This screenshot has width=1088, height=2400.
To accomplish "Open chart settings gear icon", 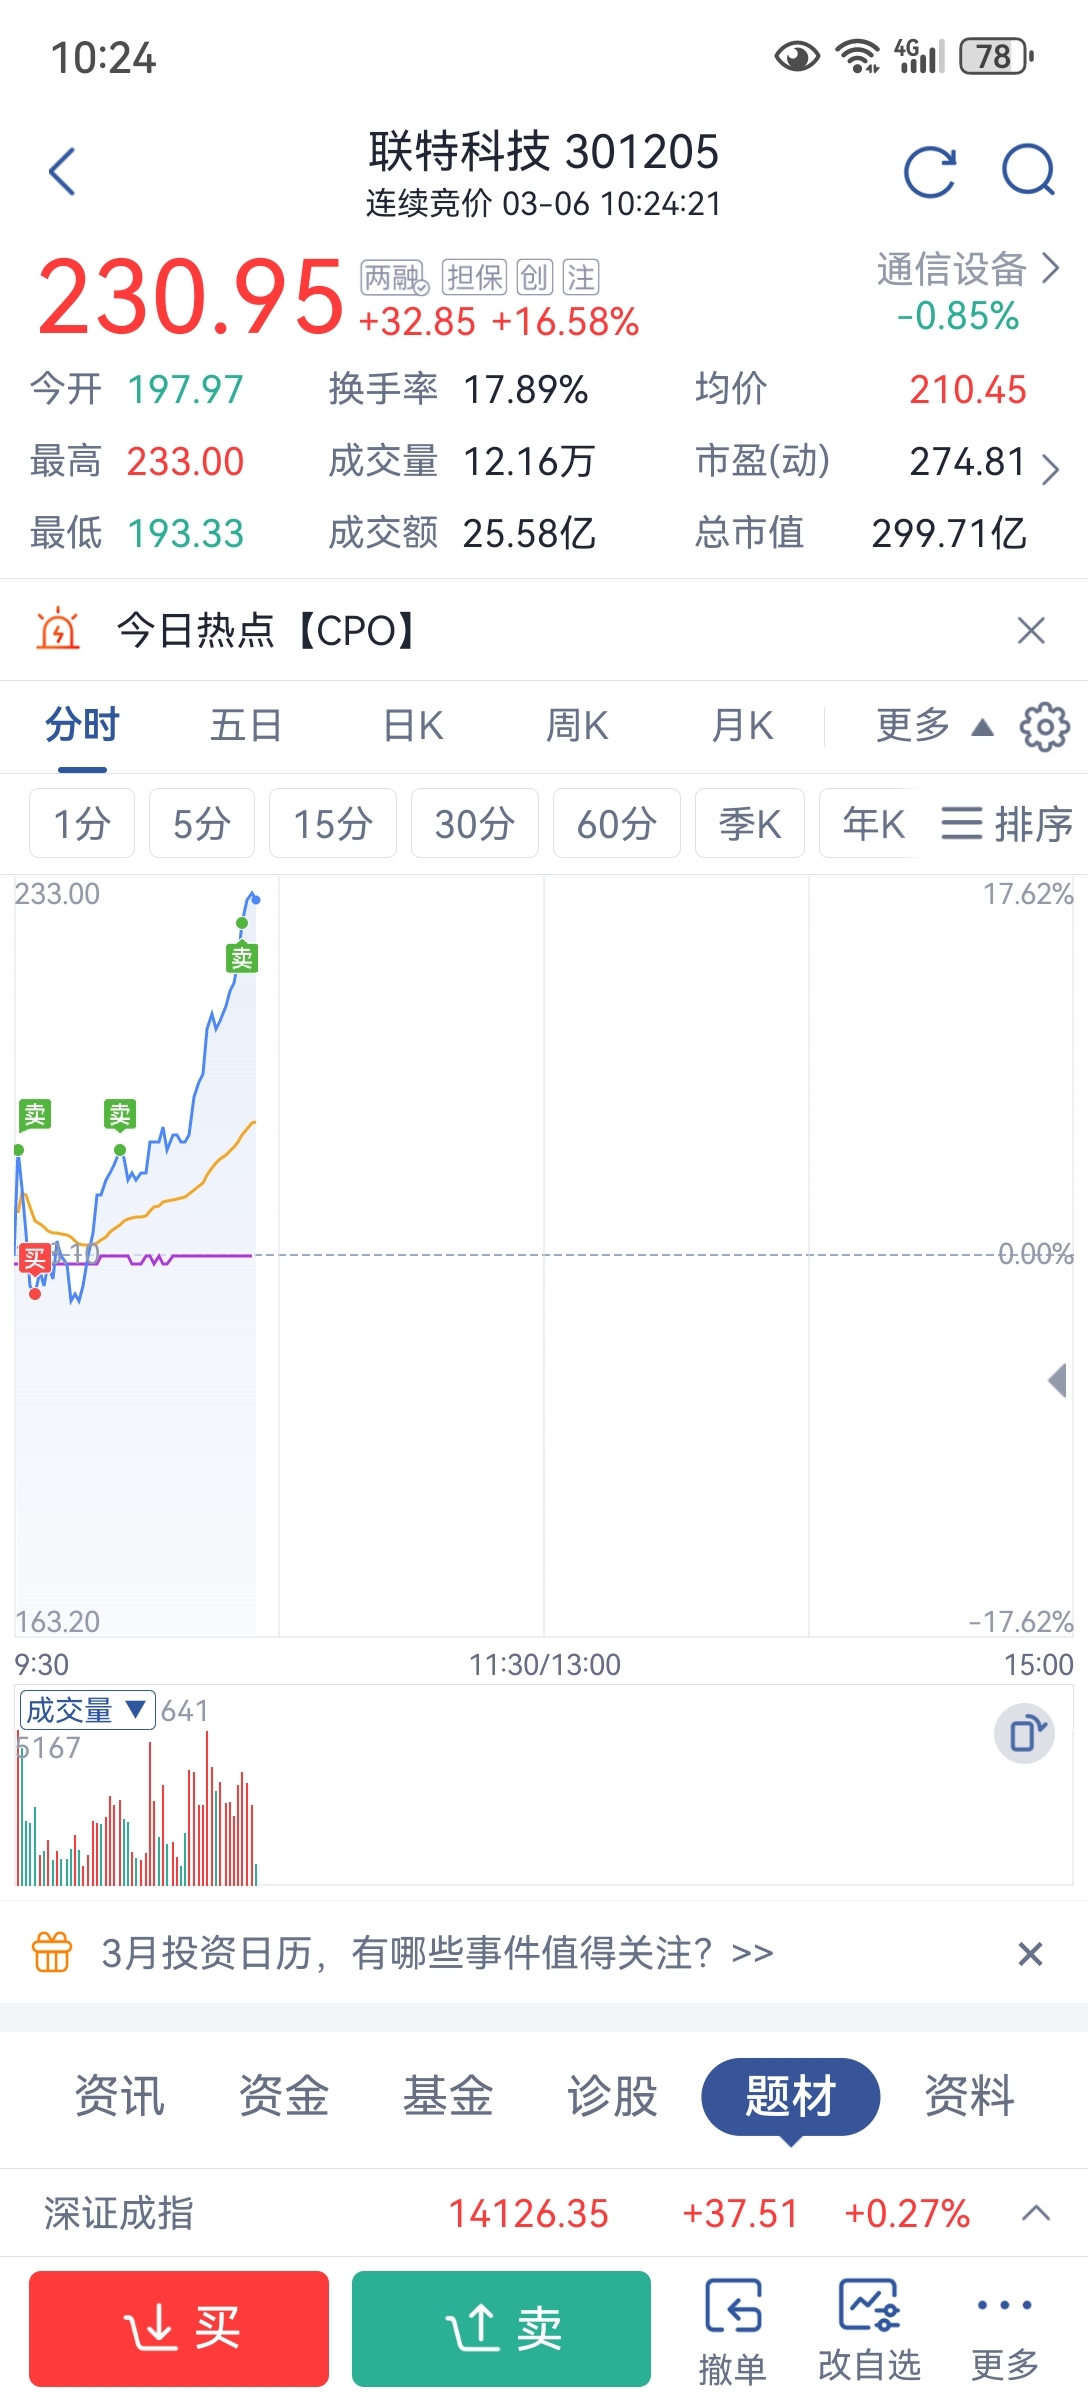I will (x=1044, y=726).
